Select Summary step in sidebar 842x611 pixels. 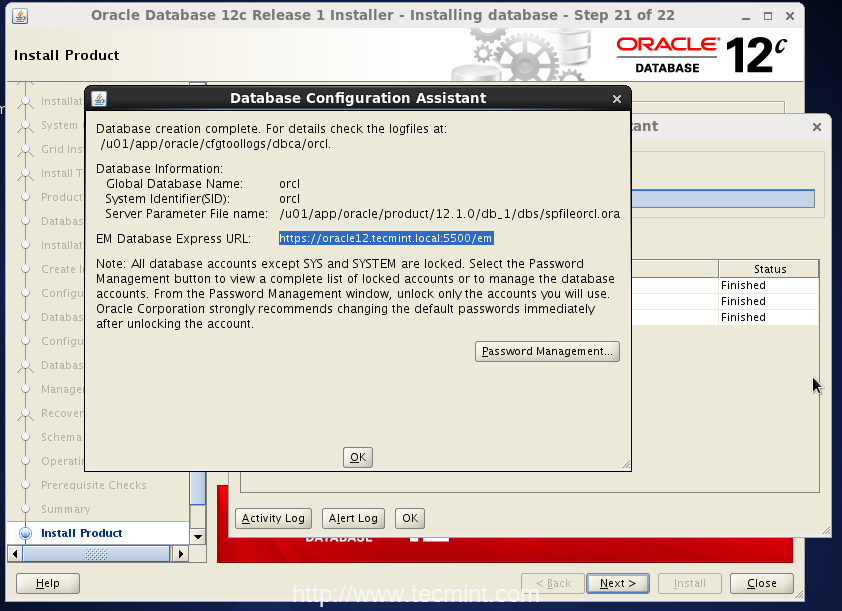tap(66, 509)
